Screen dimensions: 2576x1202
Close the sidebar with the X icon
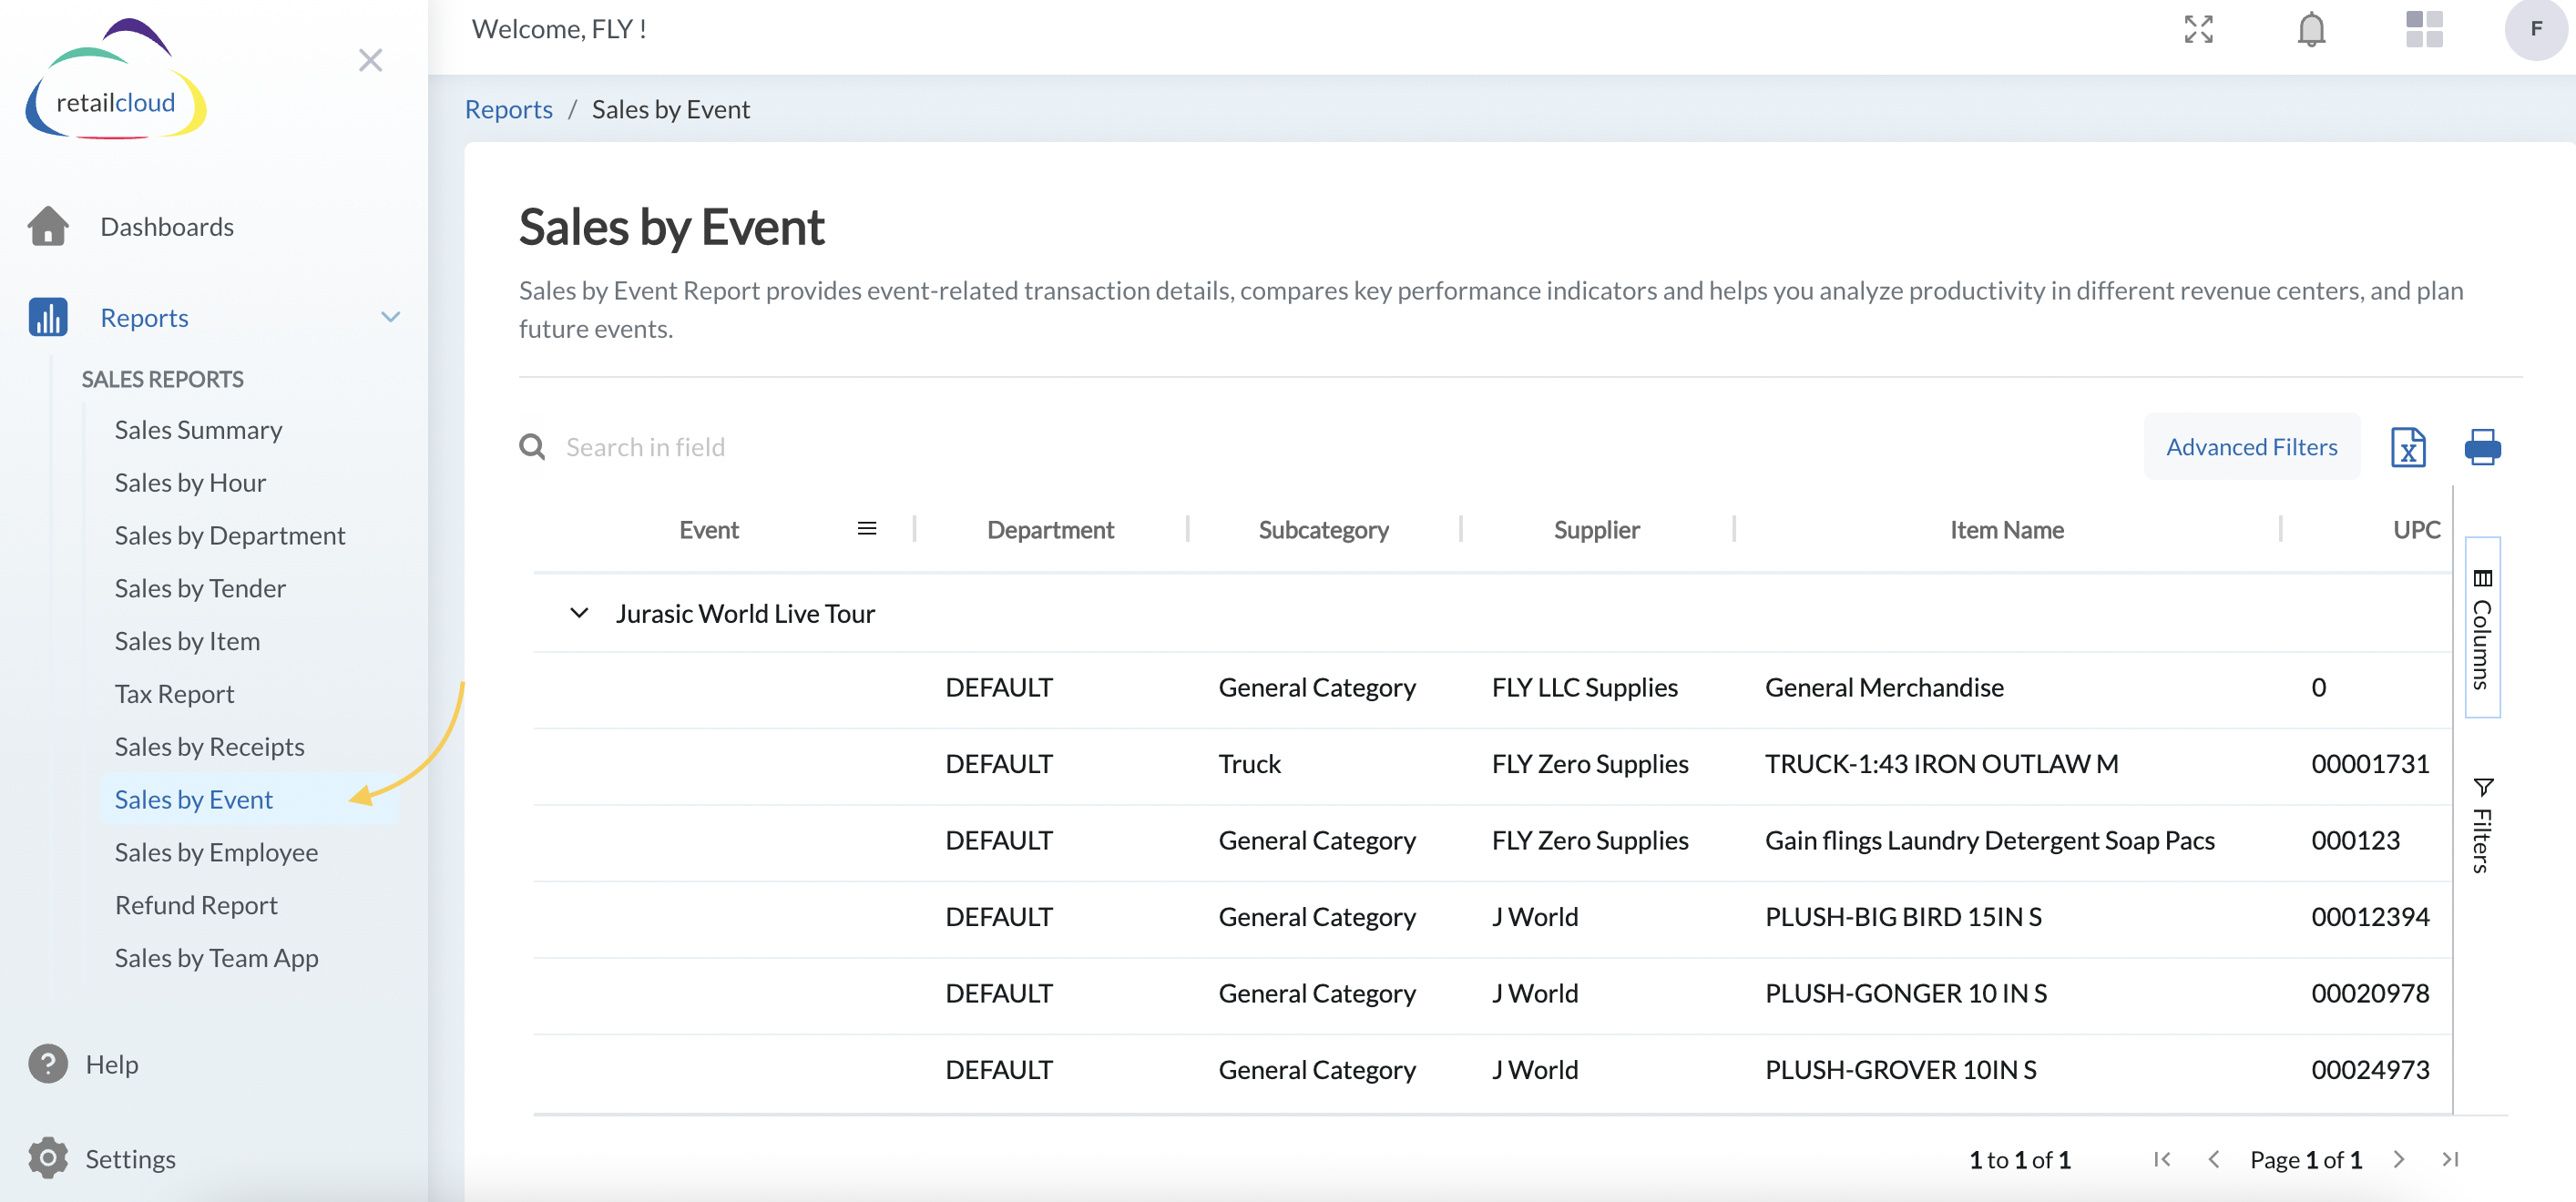pyautogui.click(x=370, y=60)
